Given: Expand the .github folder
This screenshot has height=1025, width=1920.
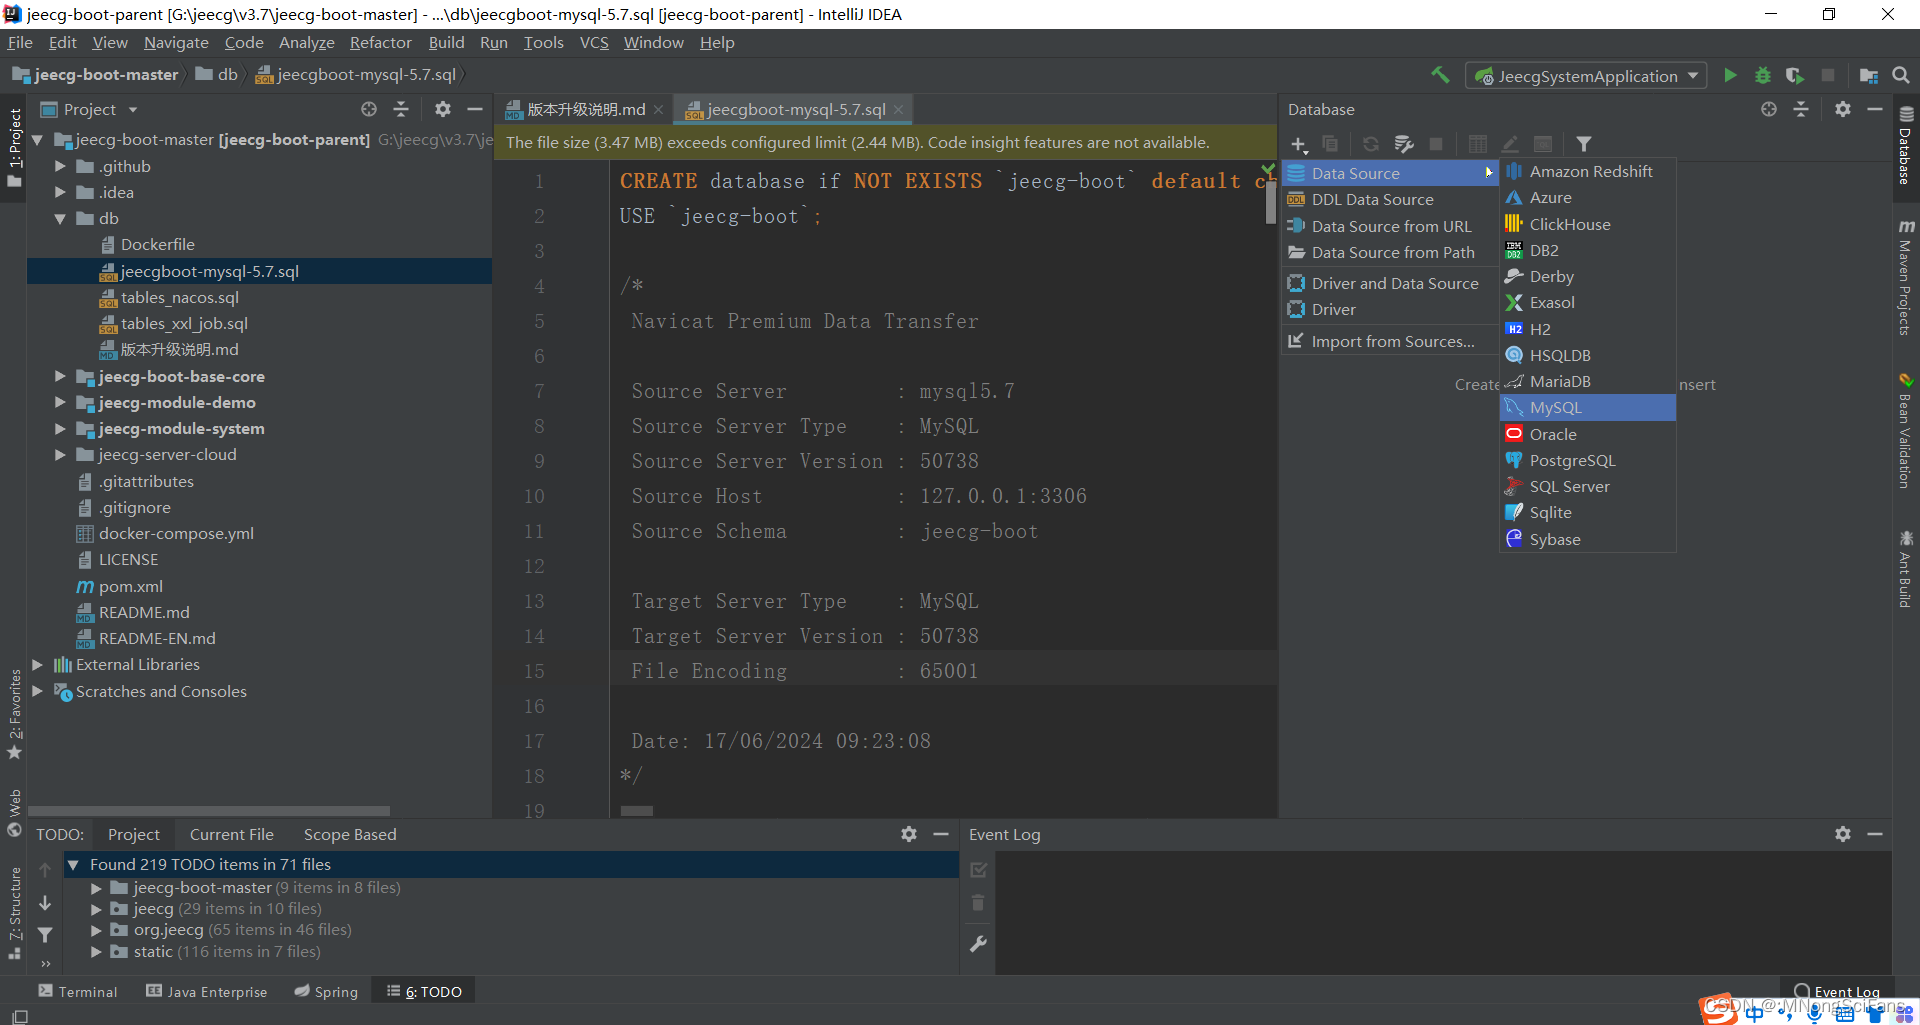Looking at the screenshot, I should point(60,166).
